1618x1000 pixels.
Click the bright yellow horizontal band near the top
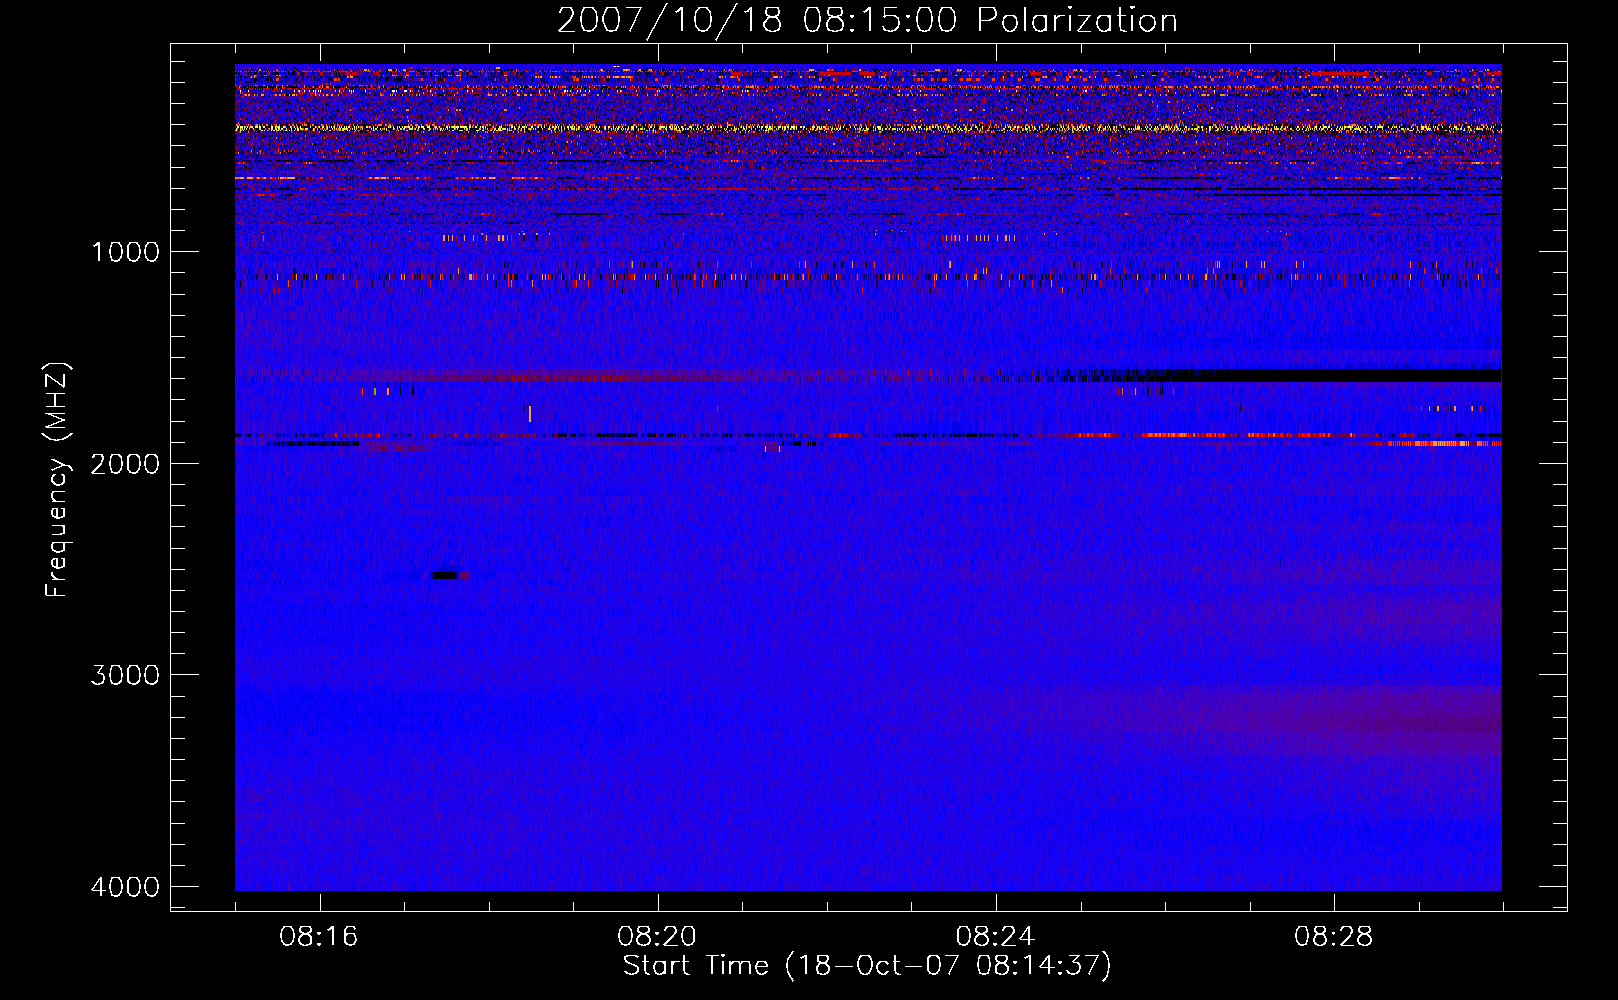[x=868, y=128]
